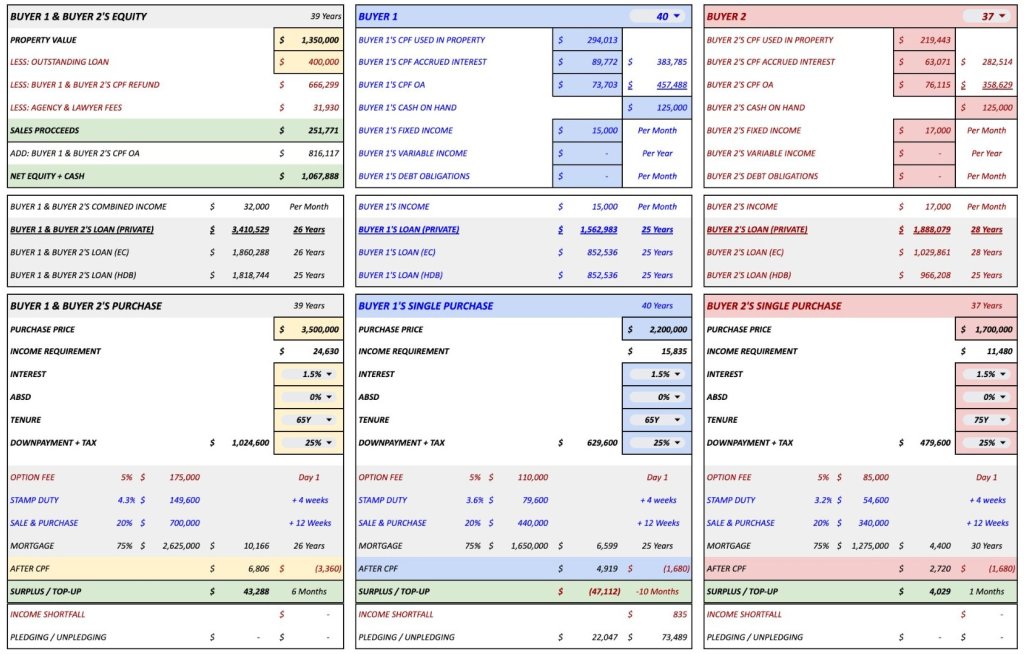Select Buyer 1 purchase price cell 2,200,000
Screen dimensions: 1024x654
pyautogui.click(x=657, y=329)
